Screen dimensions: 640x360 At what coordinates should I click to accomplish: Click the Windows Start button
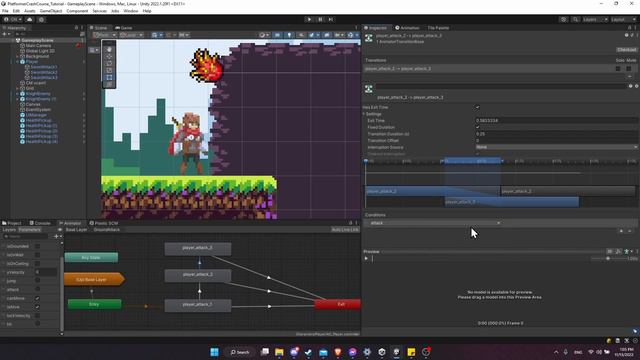214,352
